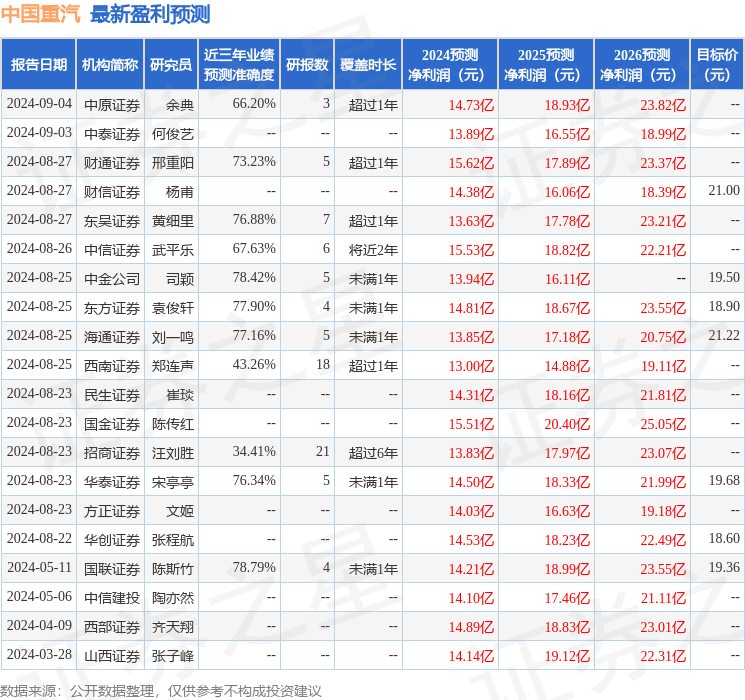Screen dimensions: 745x700
Task: Click the 2024-03-28 date cell
Action: click(39, 654)
